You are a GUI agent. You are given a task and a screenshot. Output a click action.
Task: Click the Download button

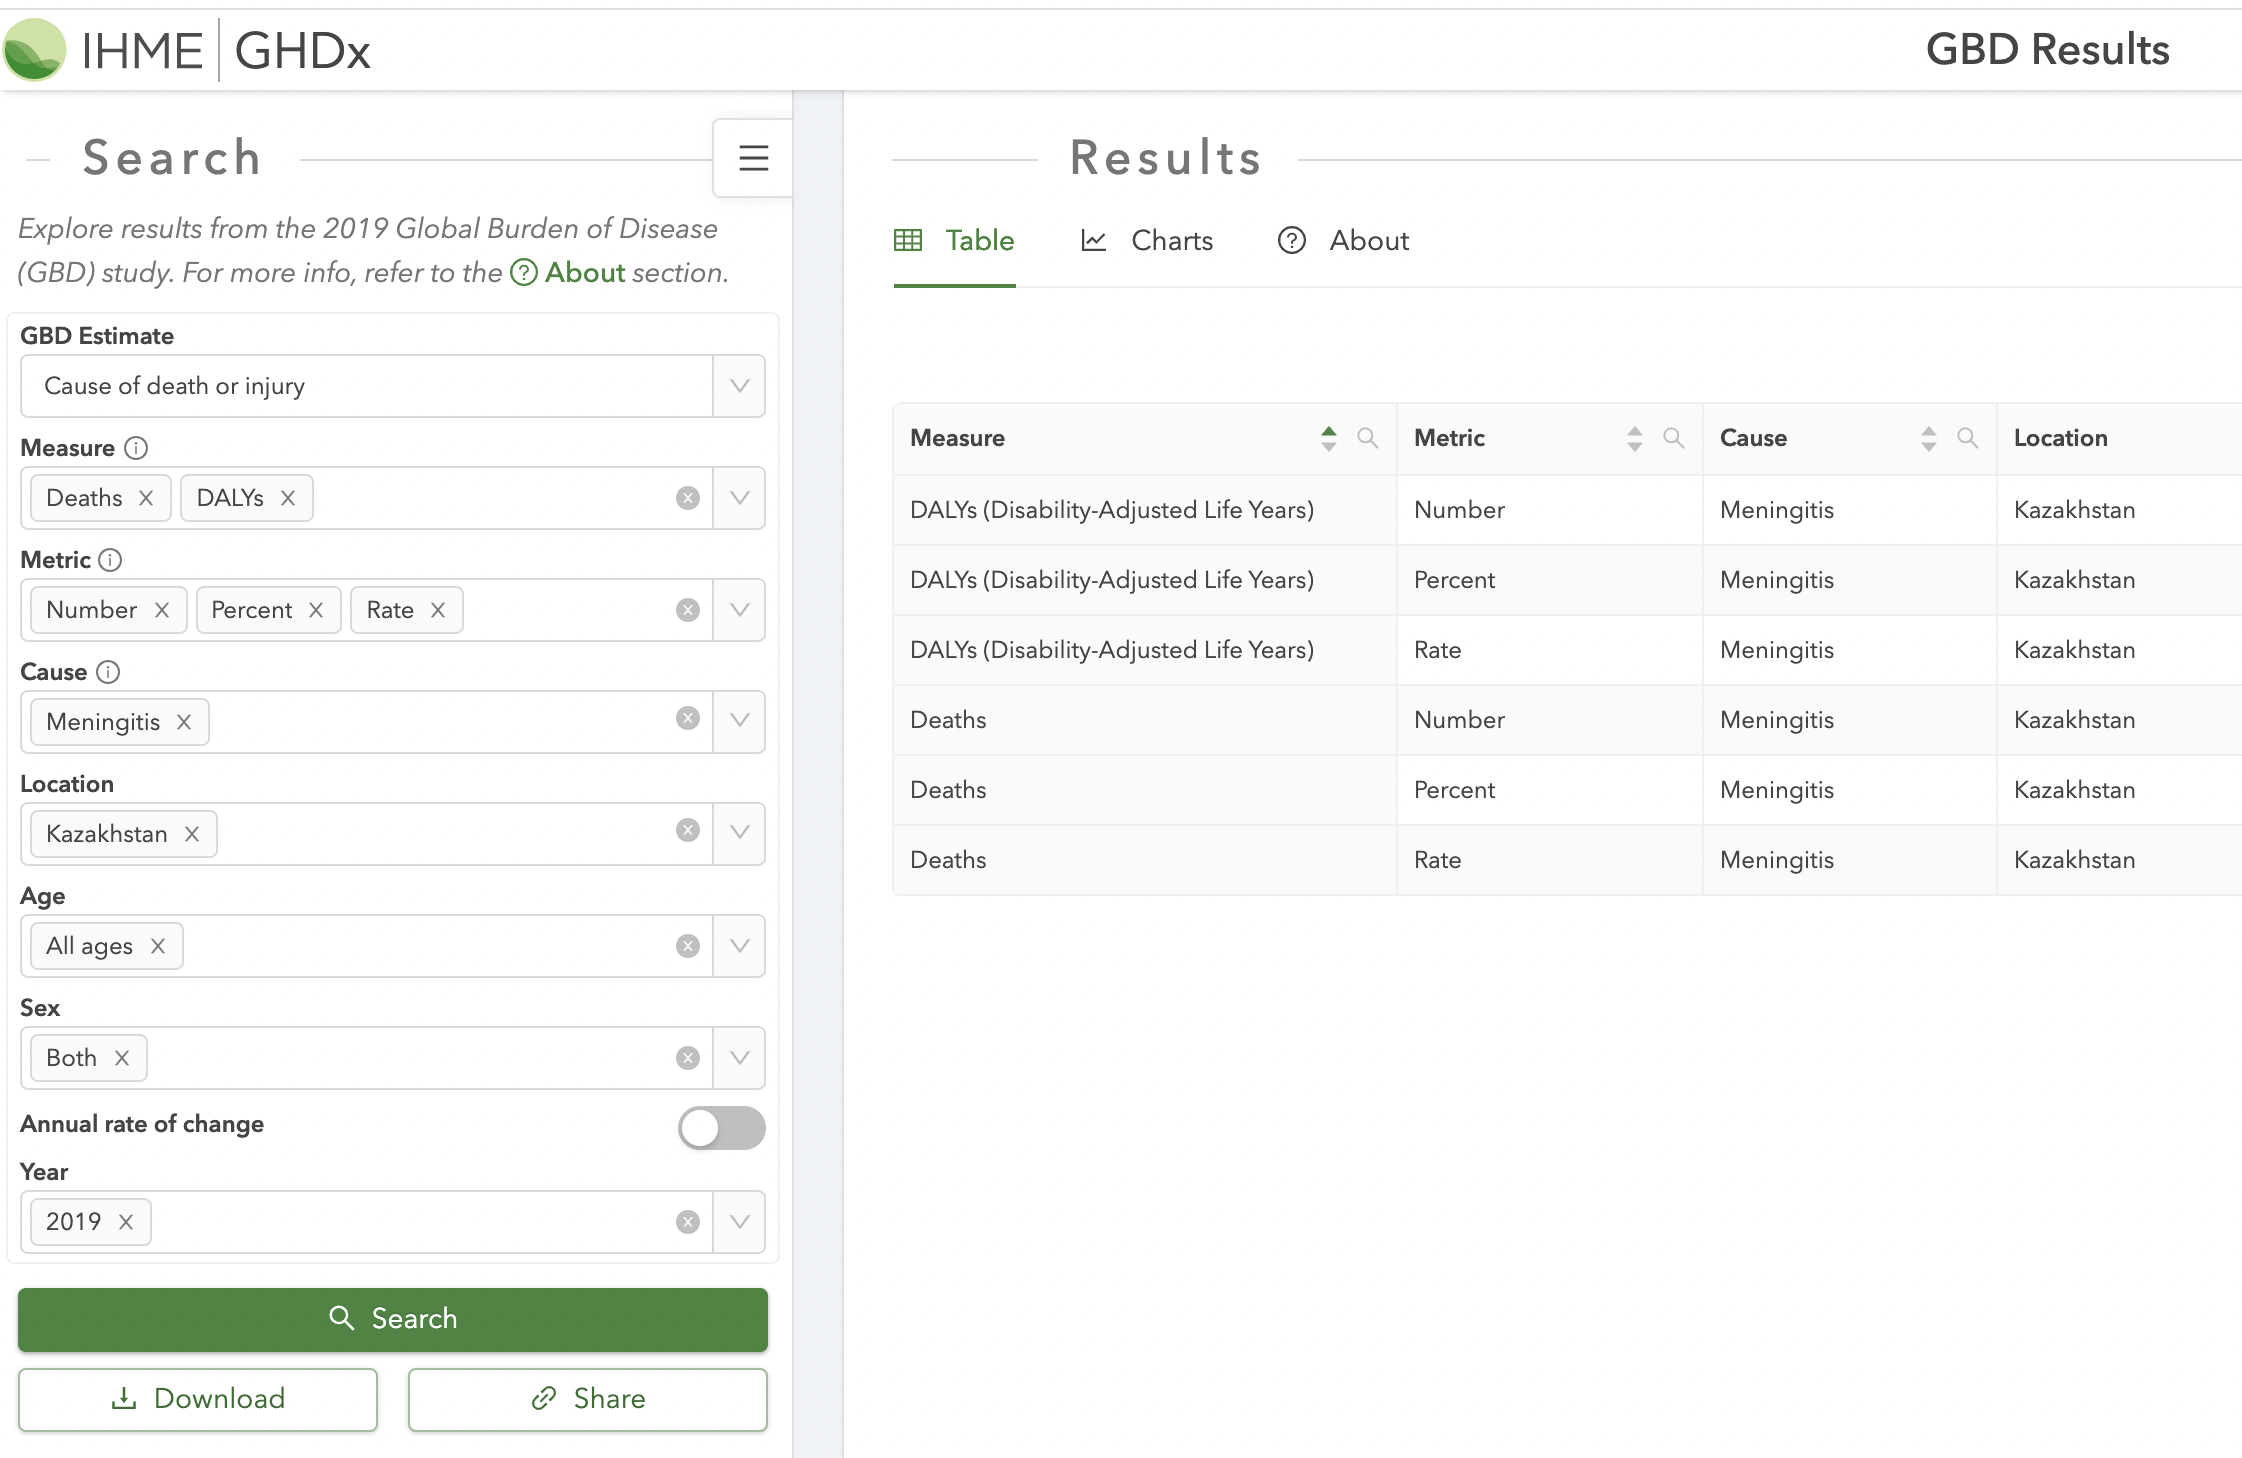click(x=198, y=1398)
